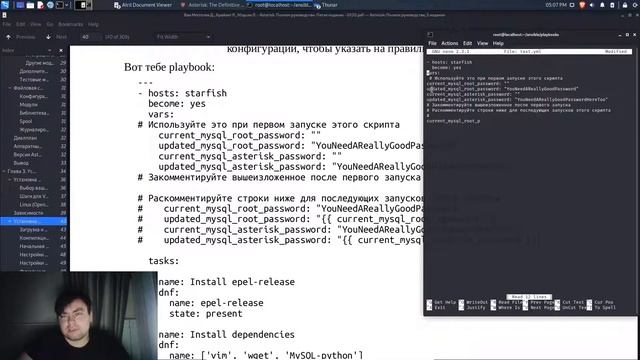Viewport: 640px width, 360px height.
Task: Click the Atril document icon below the panel
Action: pyautogui.click(x=4, y=15)
